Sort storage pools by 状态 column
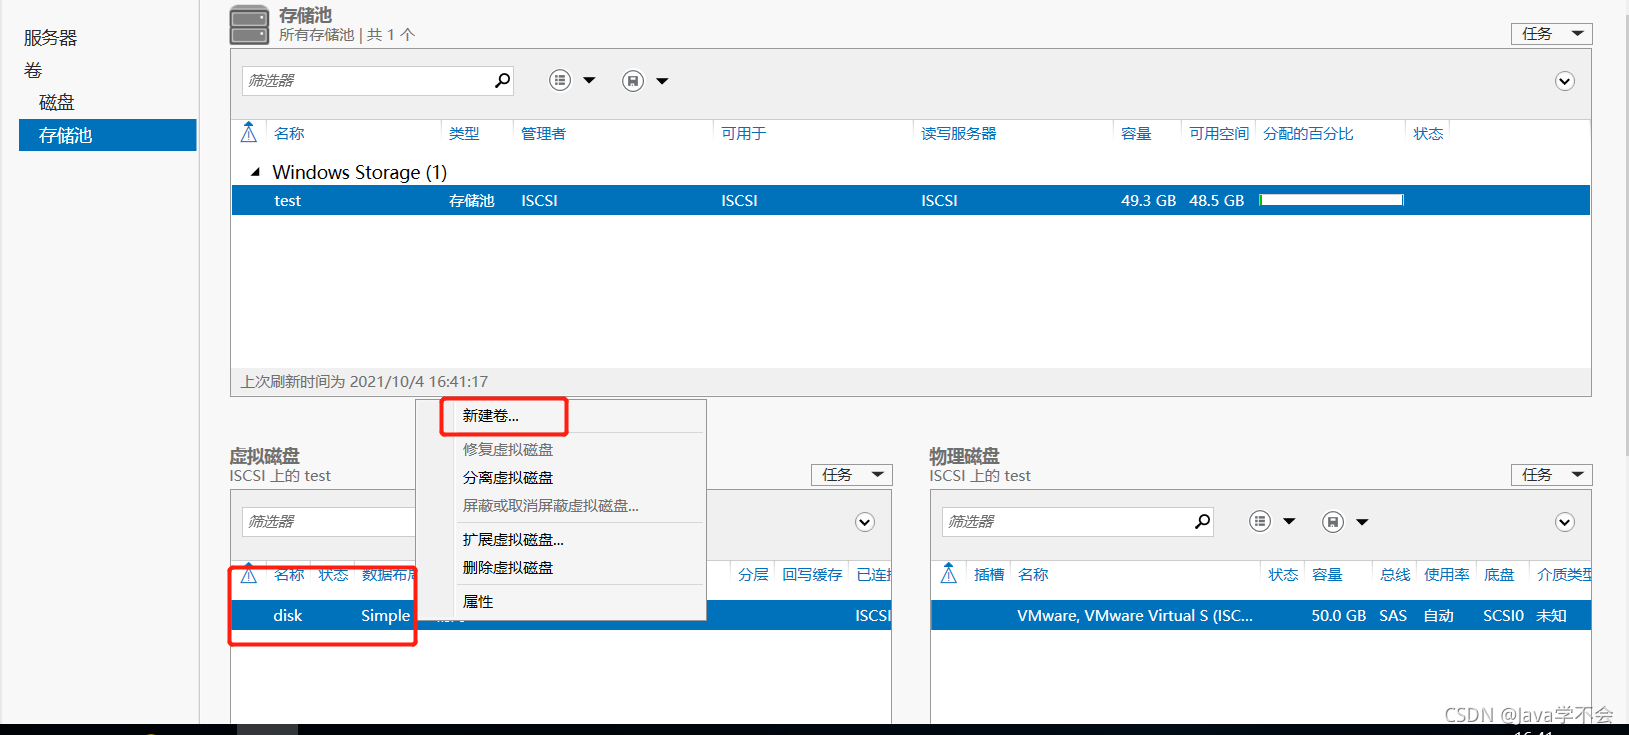Image resolution: width=1629 pixels, height=735 pixels. [x=1428, y=133]
